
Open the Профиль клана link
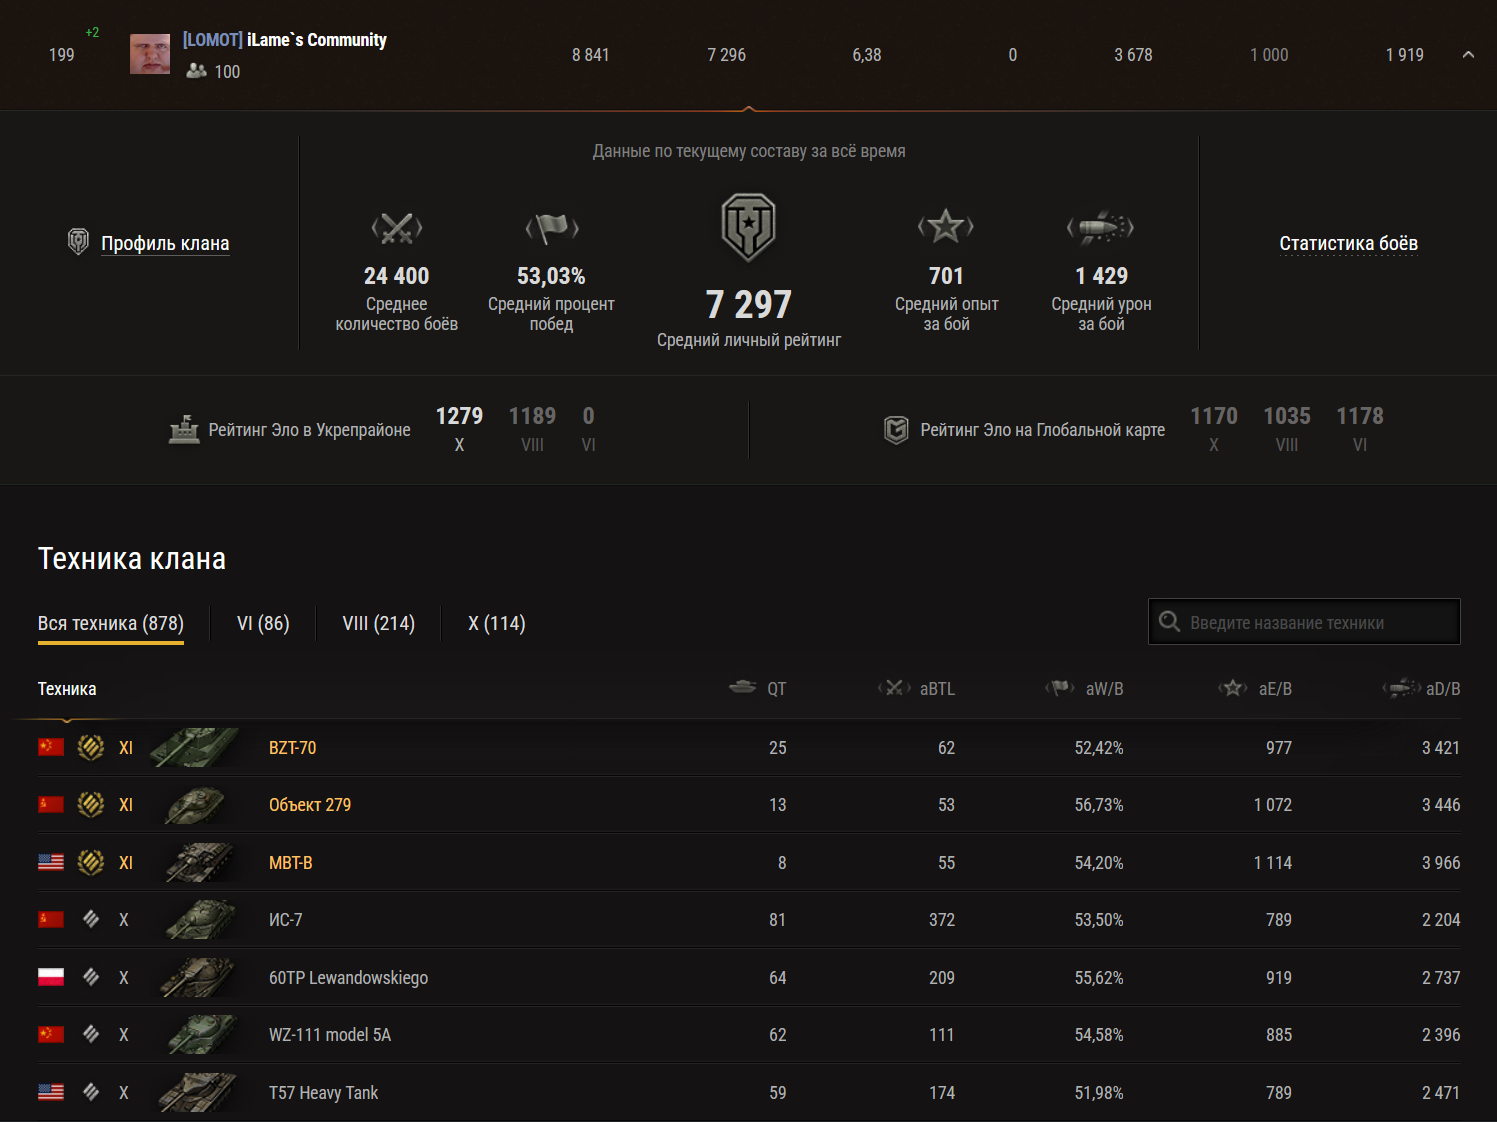165,243
